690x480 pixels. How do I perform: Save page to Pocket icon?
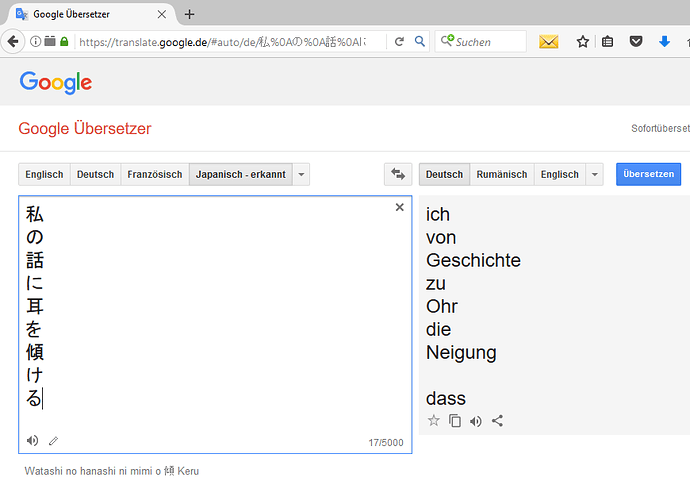tap(636, 42)
